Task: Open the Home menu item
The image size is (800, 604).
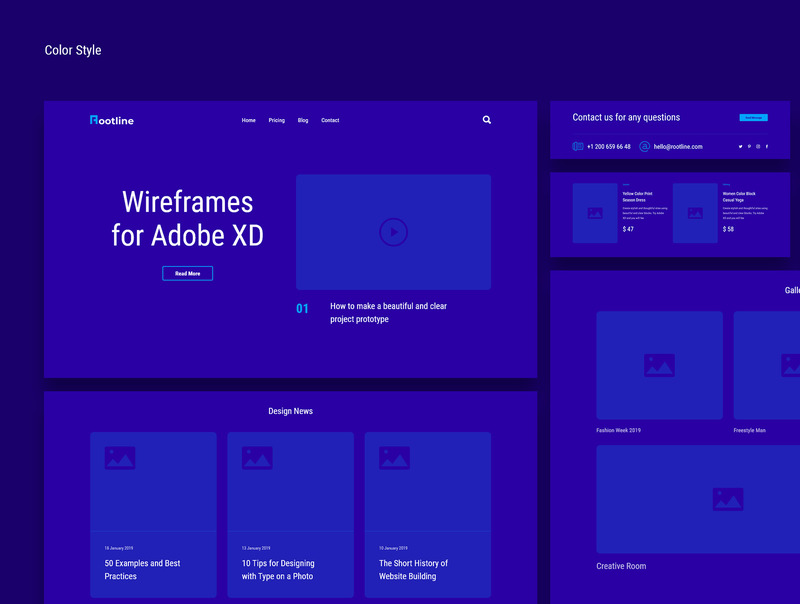Action: 248,120
